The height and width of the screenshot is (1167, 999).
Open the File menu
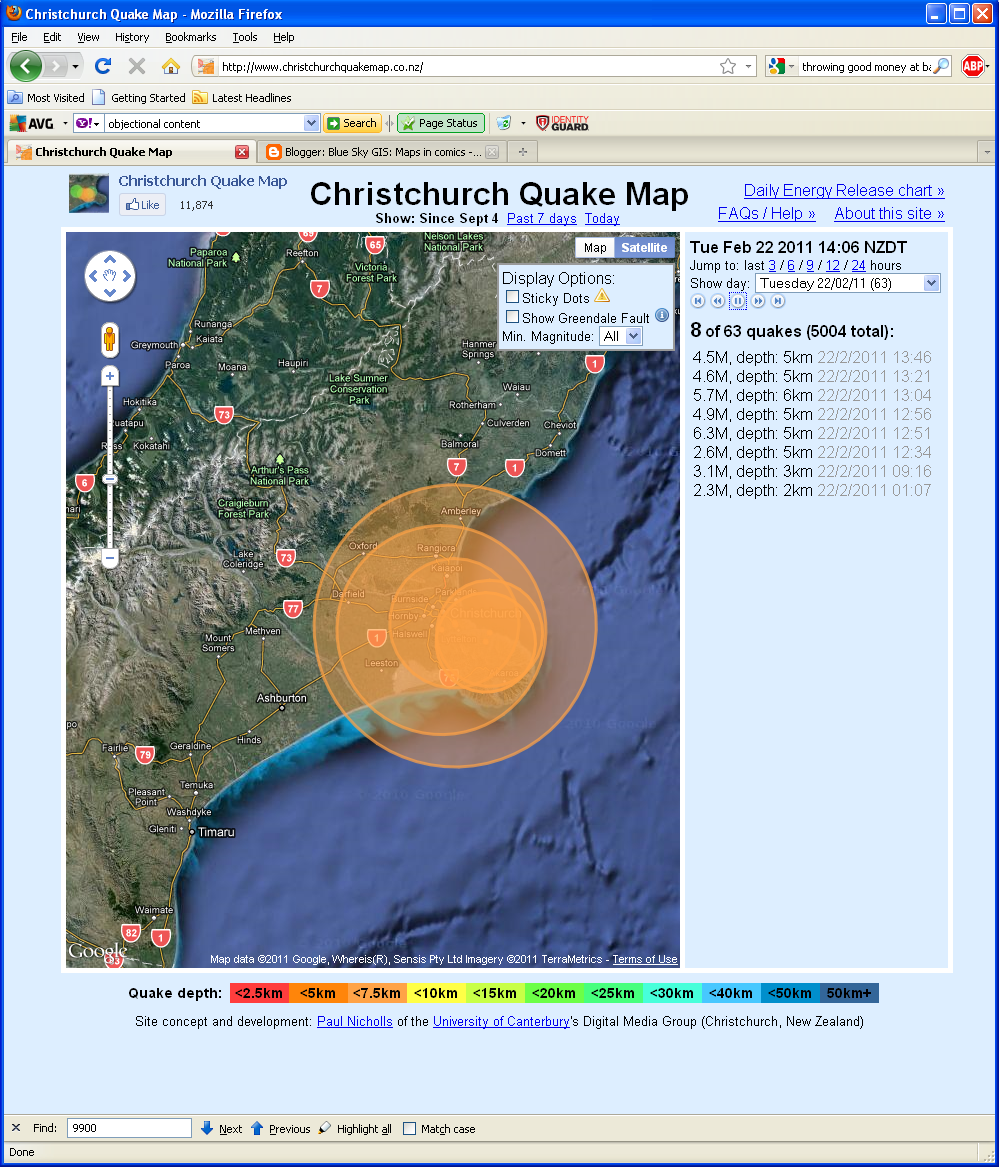(x=19, y=37)
